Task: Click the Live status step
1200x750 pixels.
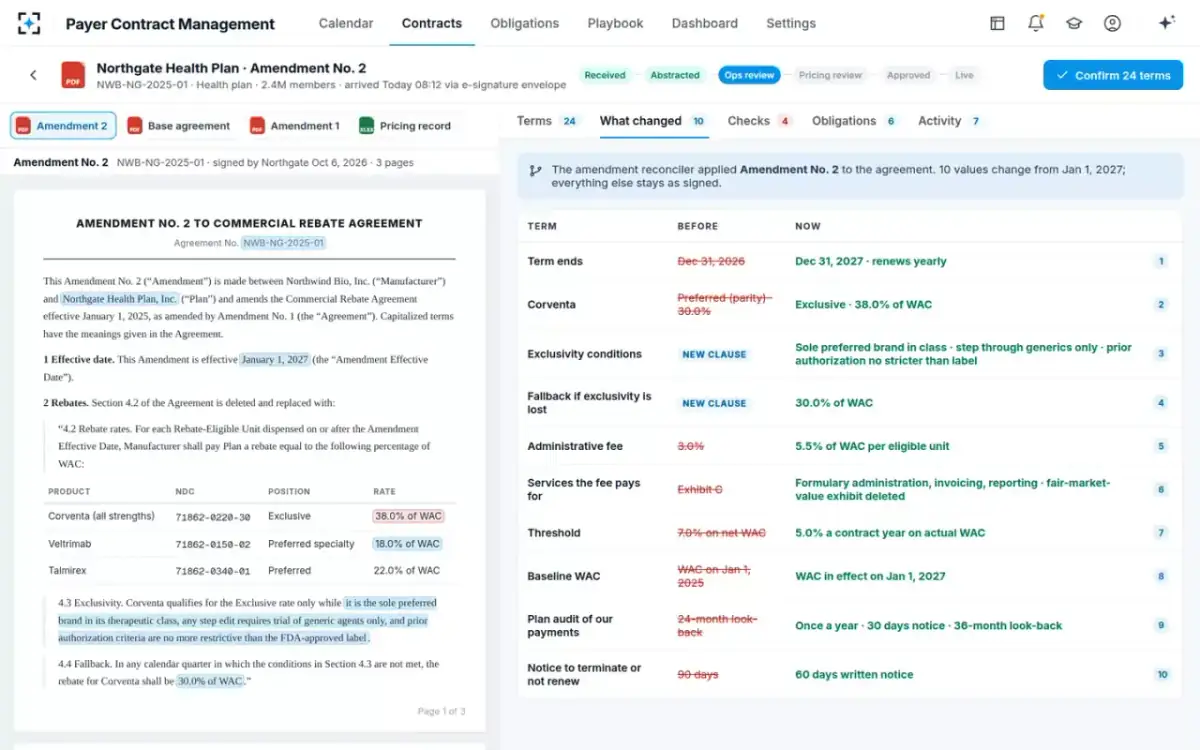Action: point(964,75)
